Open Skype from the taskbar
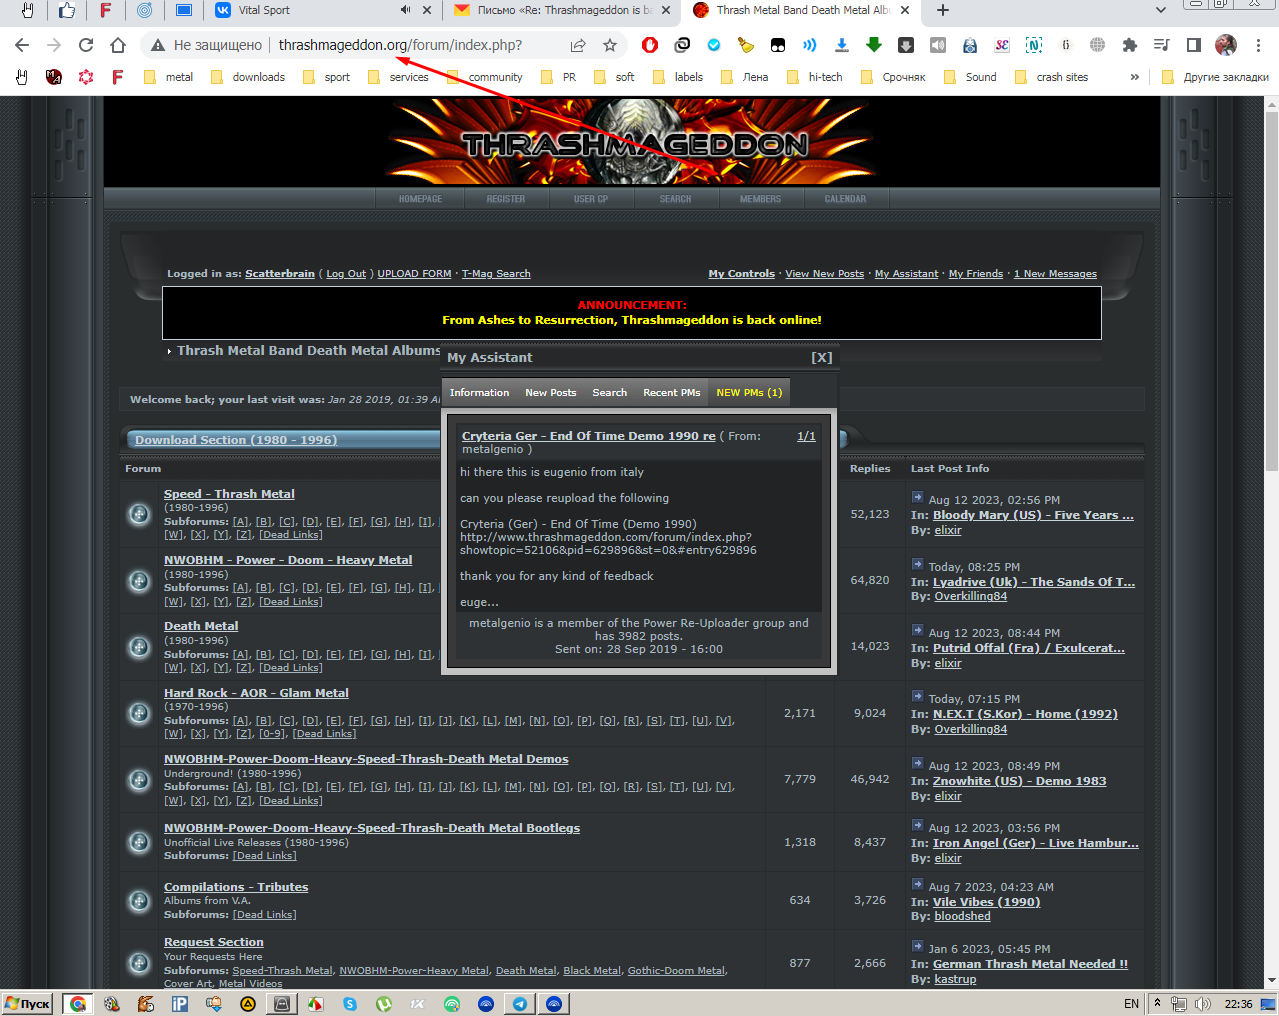 349,1004
